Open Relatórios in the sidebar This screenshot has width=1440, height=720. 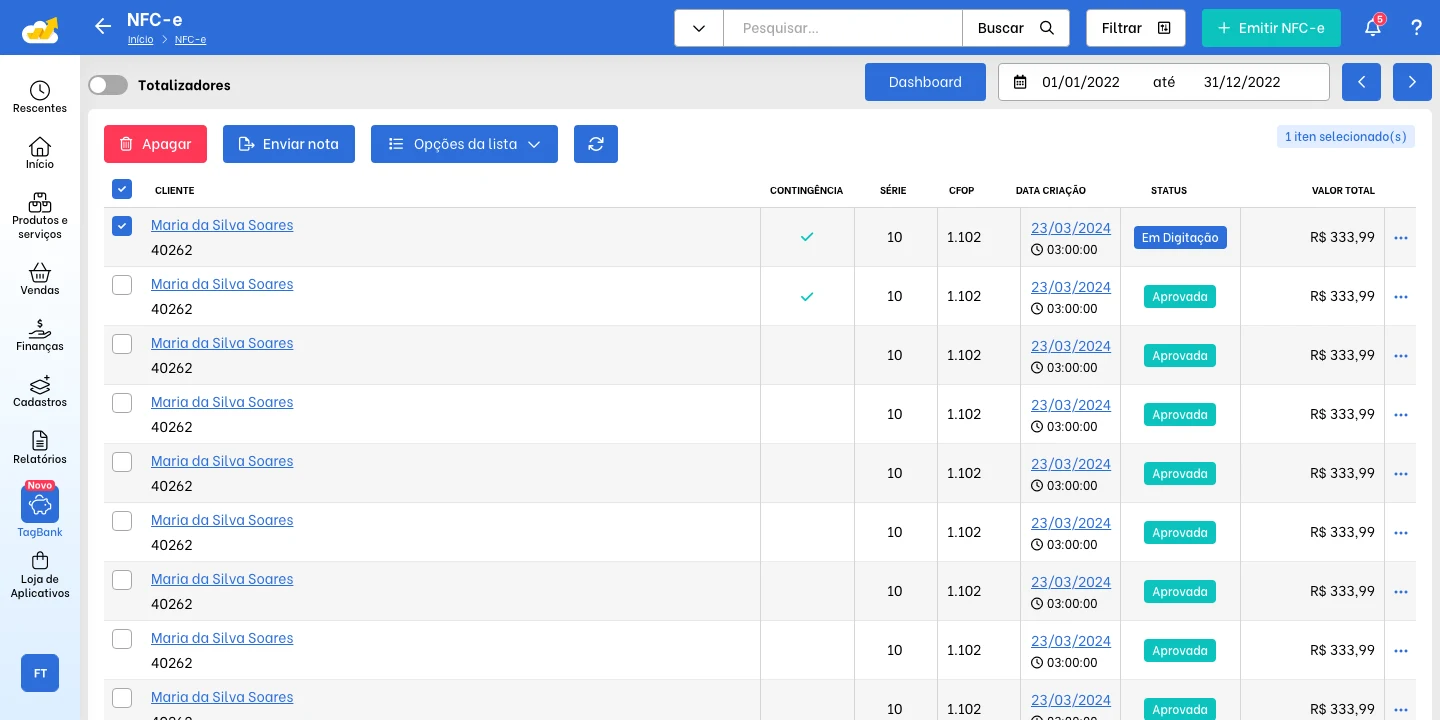(40, 447)
